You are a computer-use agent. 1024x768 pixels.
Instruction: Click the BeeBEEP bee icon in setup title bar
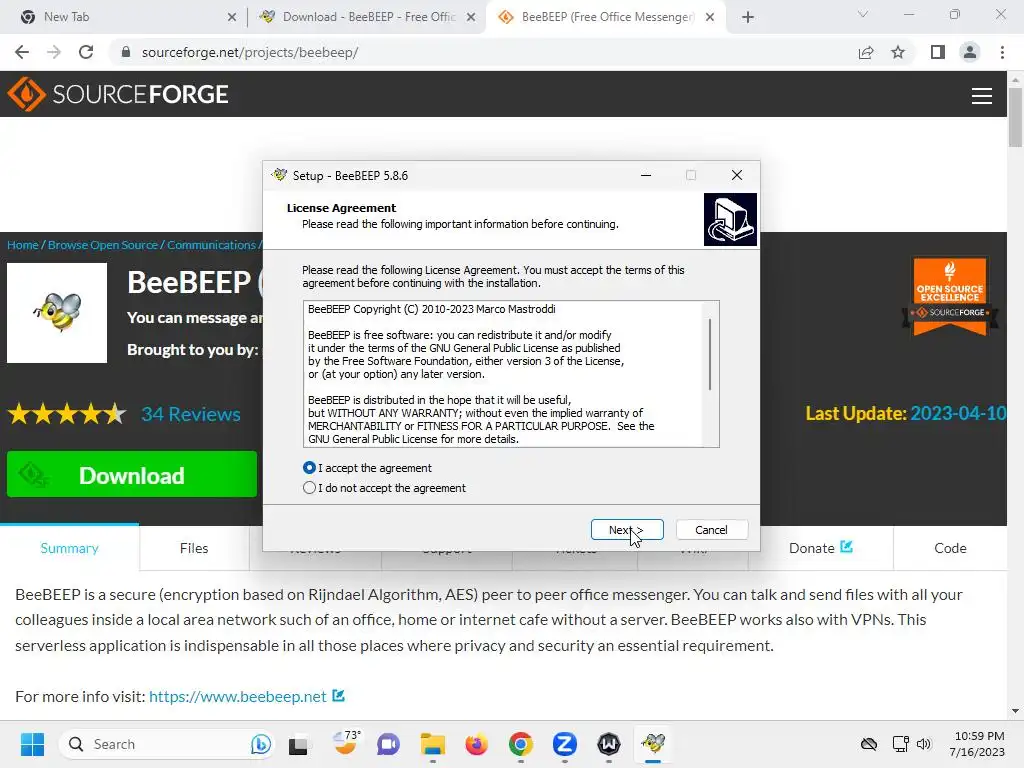click(280, 175)
